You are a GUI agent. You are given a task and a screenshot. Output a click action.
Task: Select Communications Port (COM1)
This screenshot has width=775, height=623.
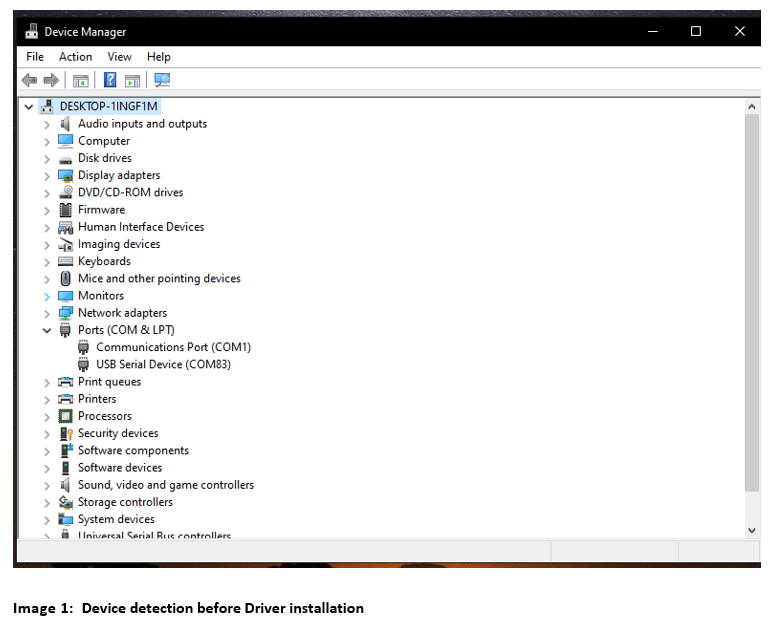[x=173, y=347]
